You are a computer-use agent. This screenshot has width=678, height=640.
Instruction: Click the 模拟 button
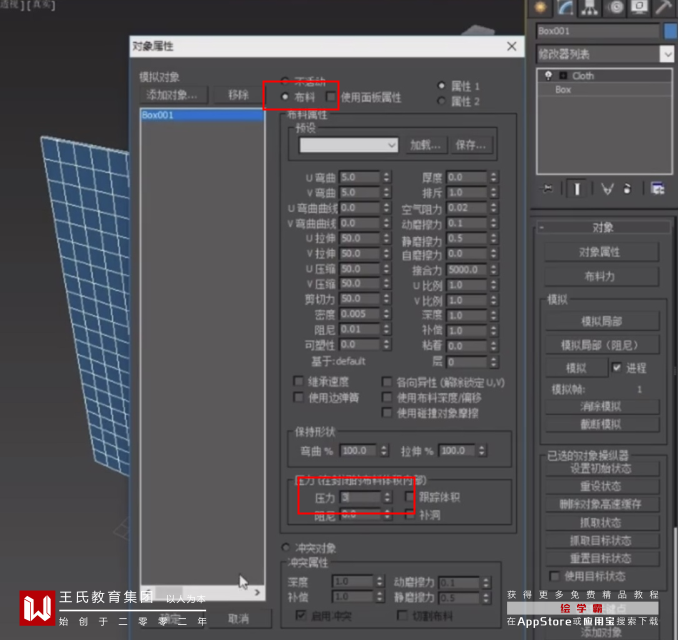tap(576, 368)
